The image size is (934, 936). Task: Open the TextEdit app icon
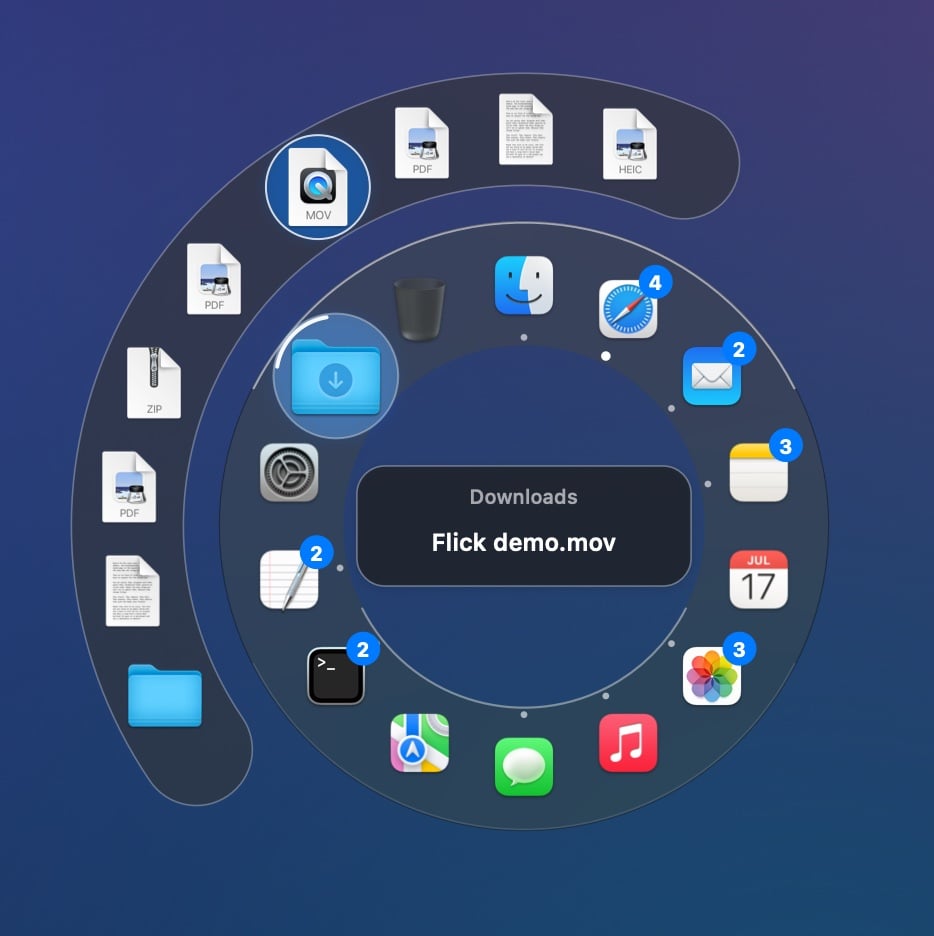pos(289,580)
